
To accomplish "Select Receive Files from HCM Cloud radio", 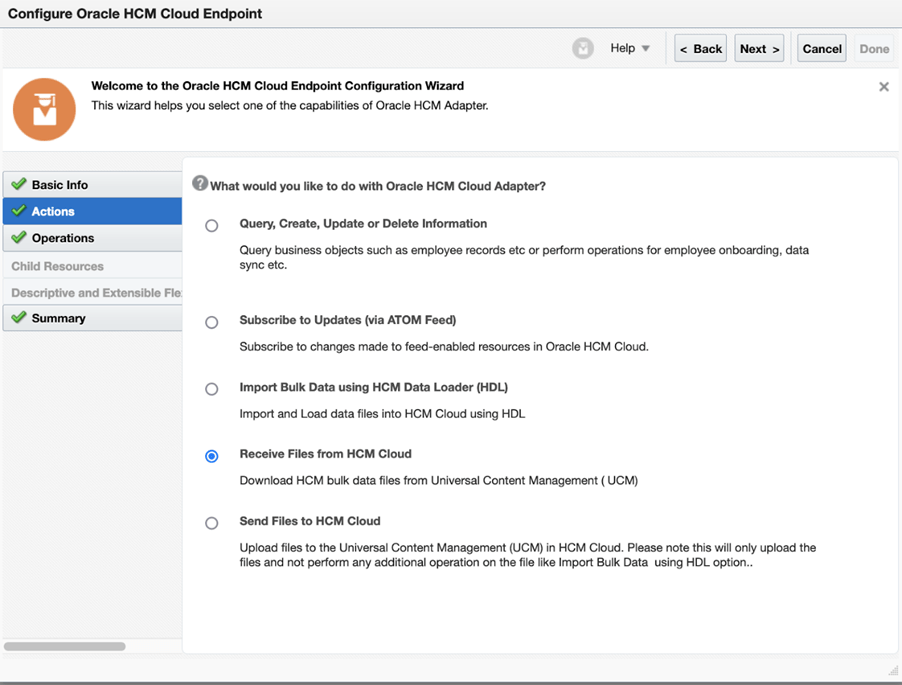I will click(212, 456).
